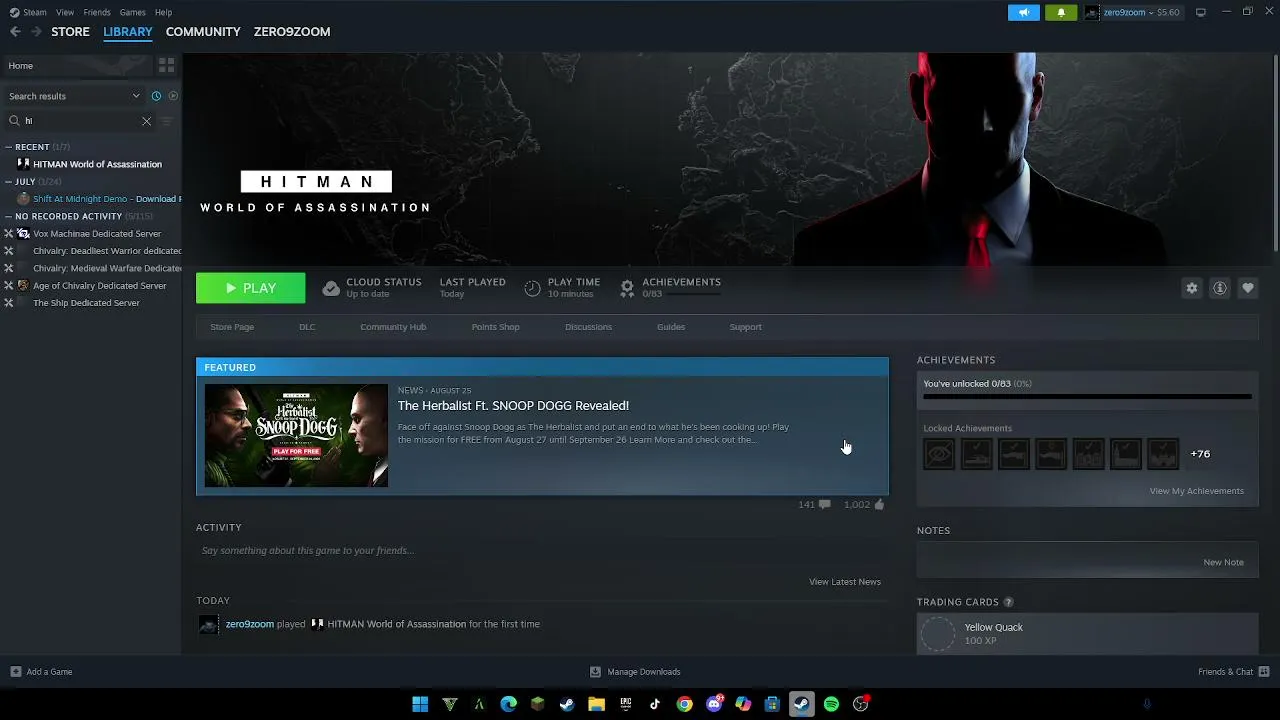Open the DLC link

point(307,327)
